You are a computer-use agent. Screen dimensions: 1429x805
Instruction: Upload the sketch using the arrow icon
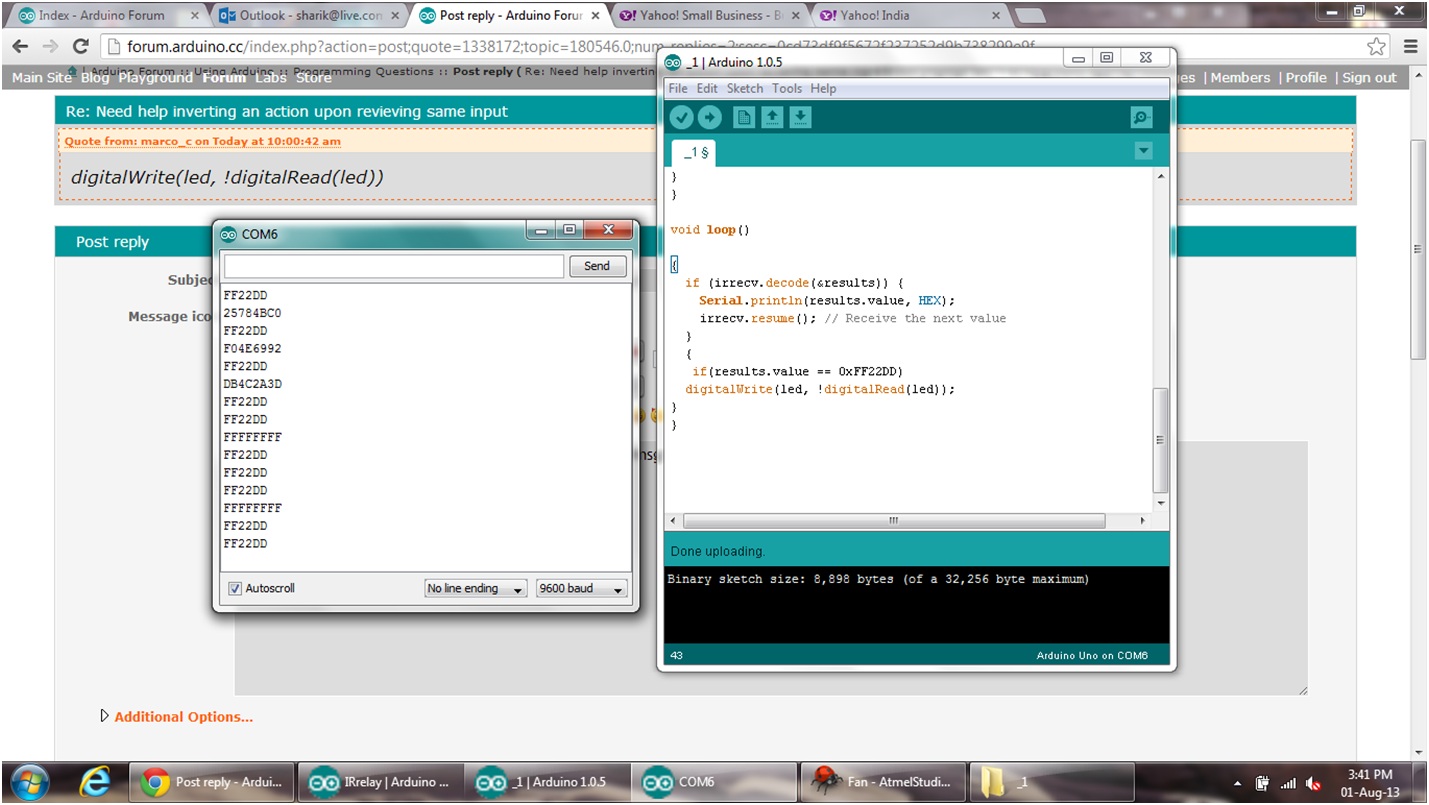pos(709,117)
